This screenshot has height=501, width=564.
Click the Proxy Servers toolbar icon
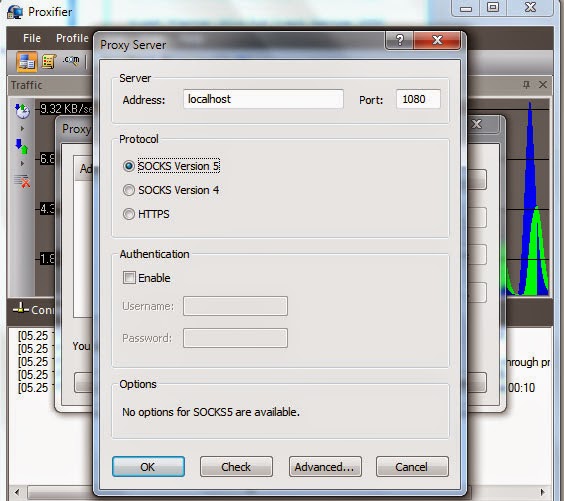click(x=27, y=62)
